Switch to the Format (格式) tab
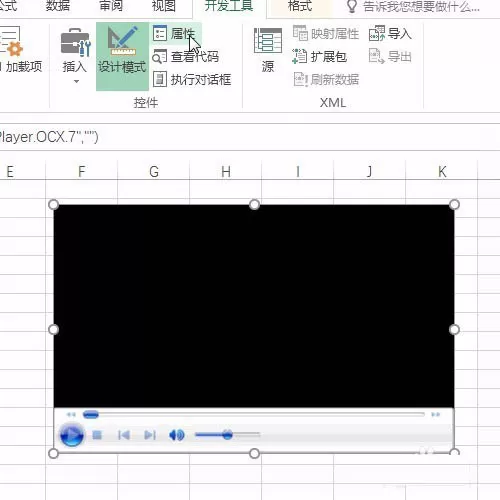Screen dimensions: 500x500 coord(300,6)
